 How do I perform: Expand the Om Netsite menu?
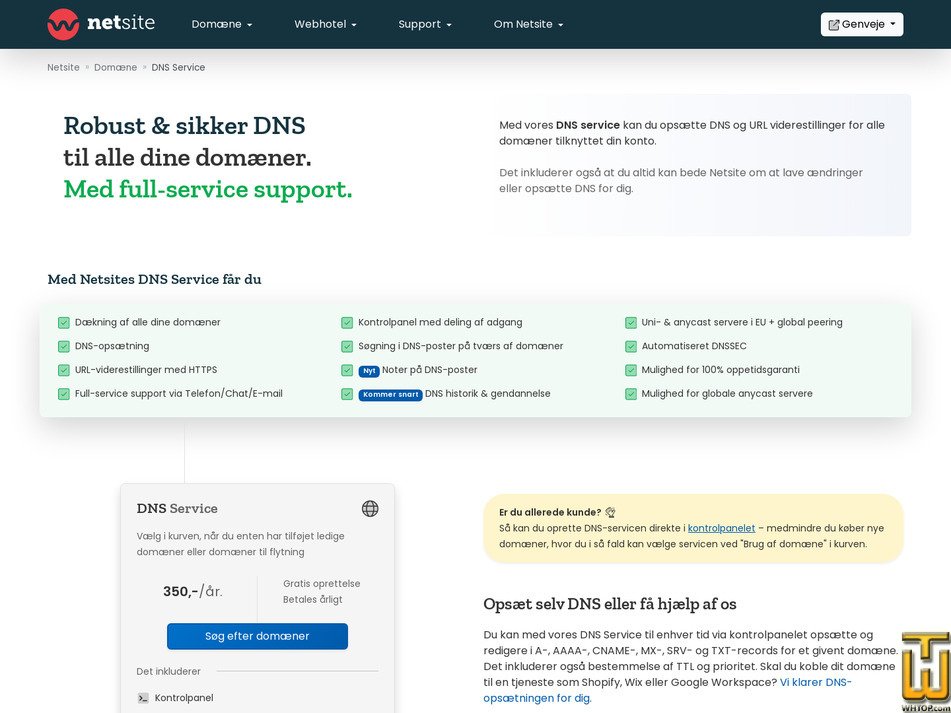tap(528, 24)
